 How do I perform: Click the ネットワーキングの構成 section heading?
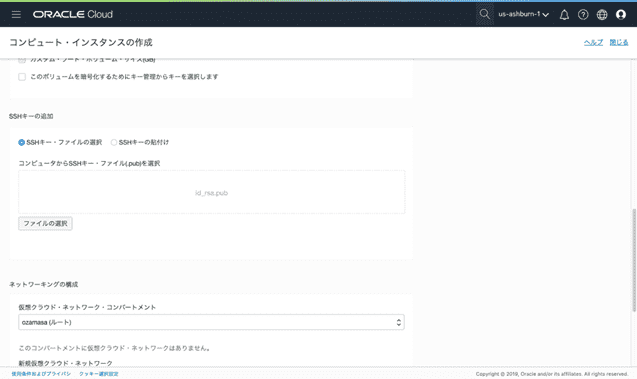tap(43, 284)
